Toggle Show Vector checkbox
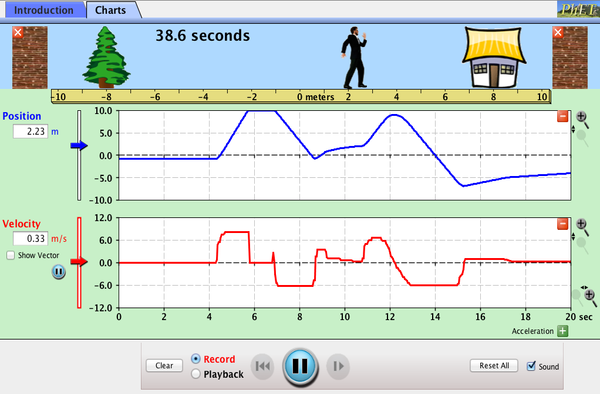 (11, 255)
